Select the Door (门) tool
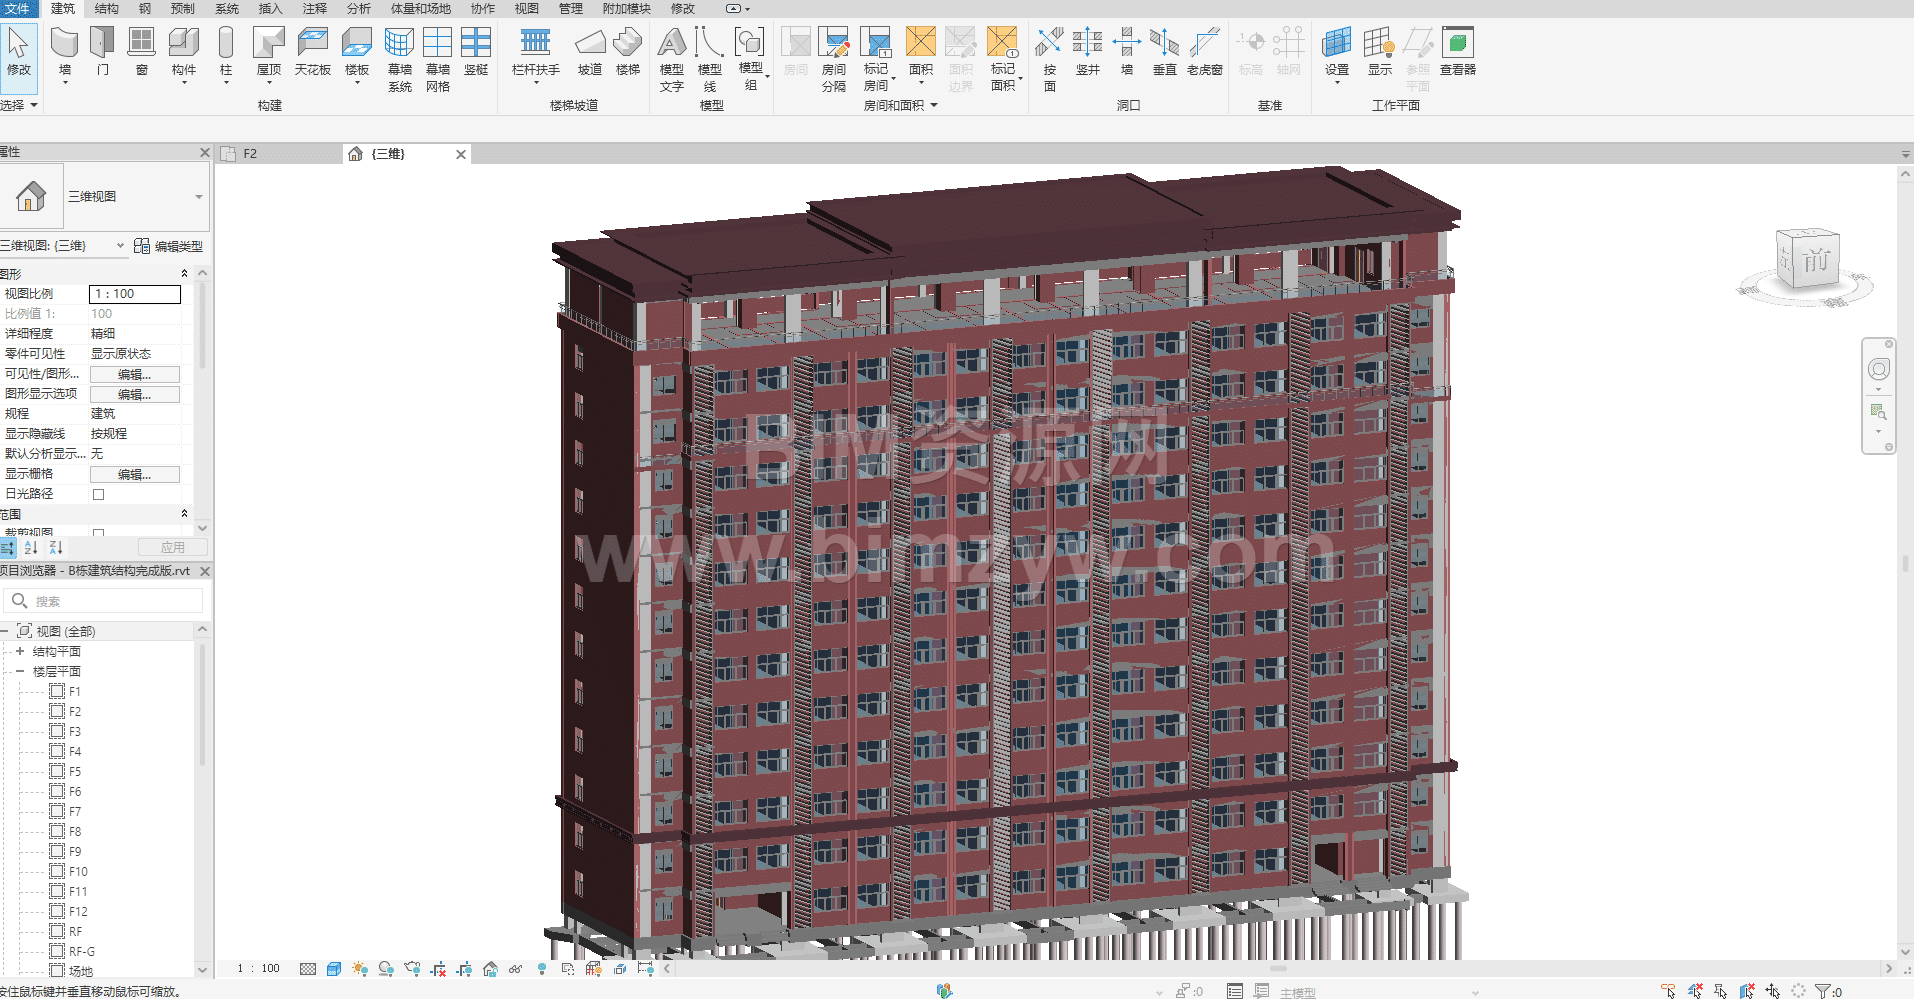Viewport: 1914px width, 999px height. (103, 52)
